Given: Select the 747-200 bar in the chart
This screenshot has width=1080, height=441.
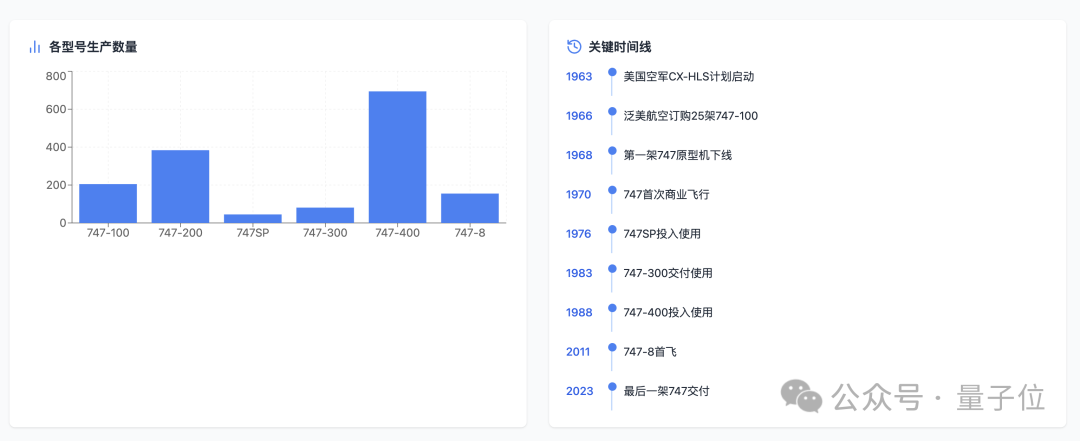Looking at the screenshot, I should click(x=180, y=186).
